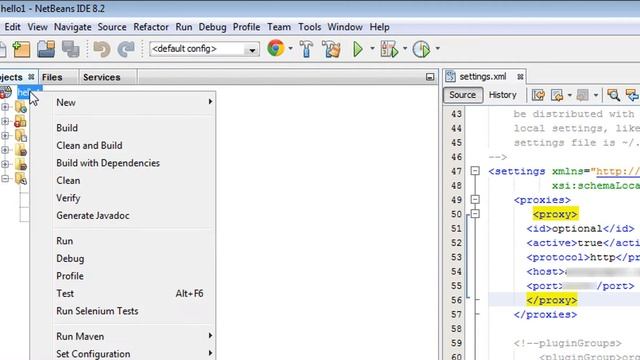The image size is (640, 360).
Task: Choose Clean and Build menu entry
Action: tap(89, 145)
